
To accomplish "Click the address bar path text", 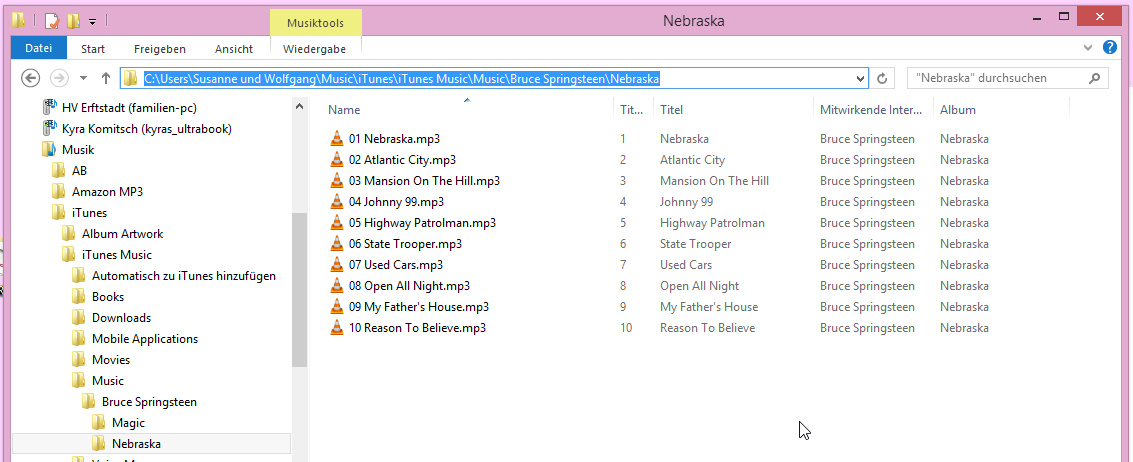I will coord(402,78).
